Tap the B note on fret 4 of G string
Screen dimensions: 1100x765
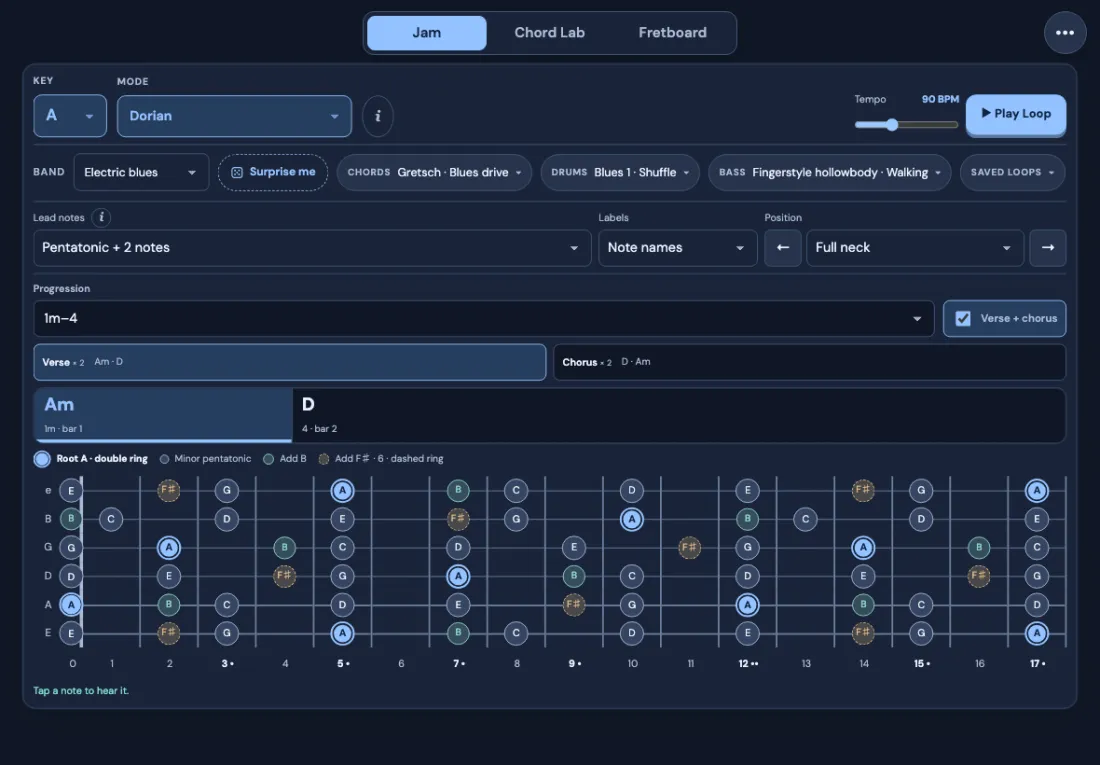pos(284,547)
